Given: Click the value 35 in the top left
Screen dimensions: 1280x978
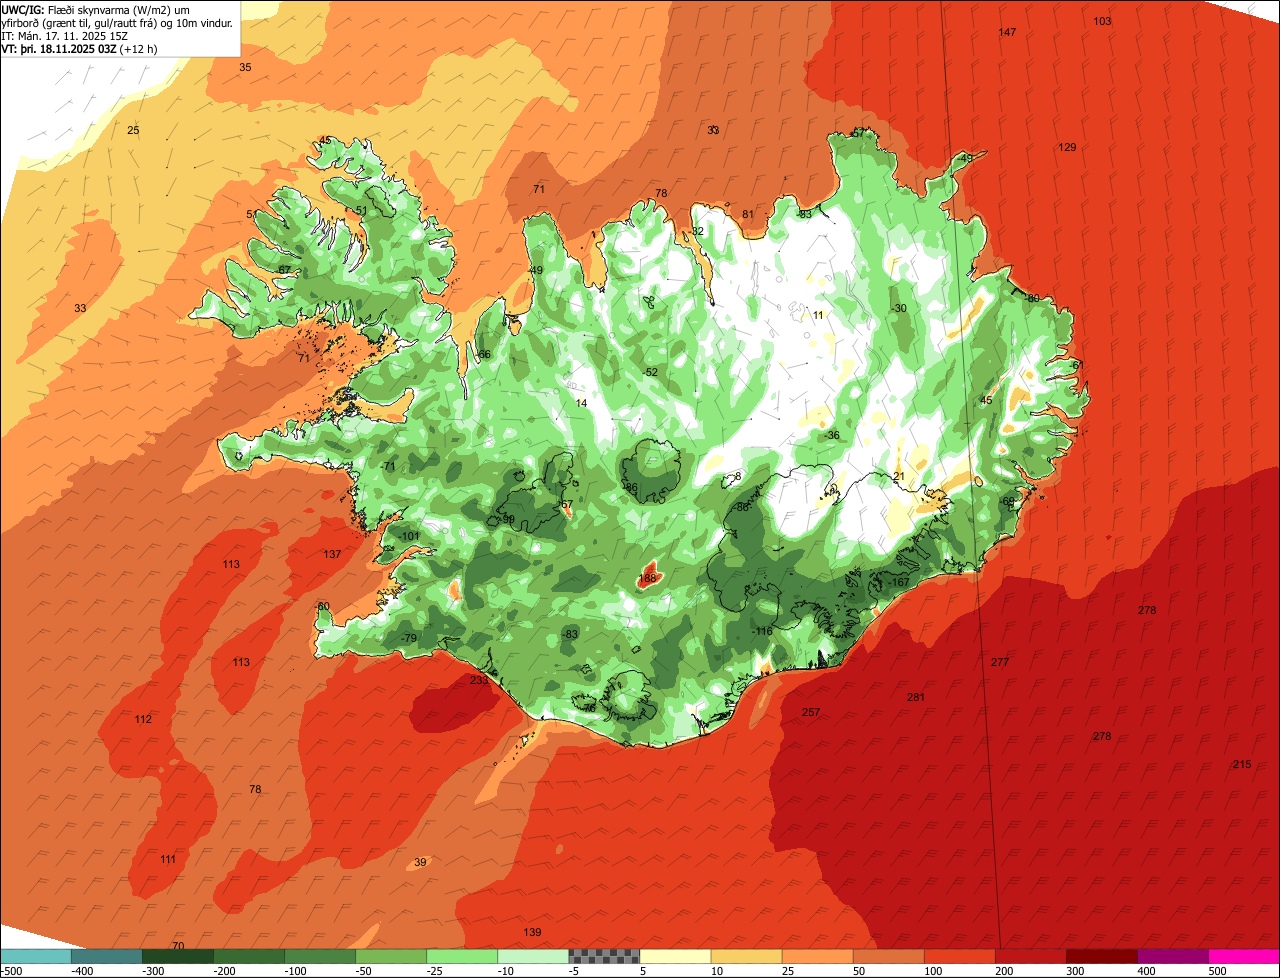Looking at the screenshot, I should 245,67.
